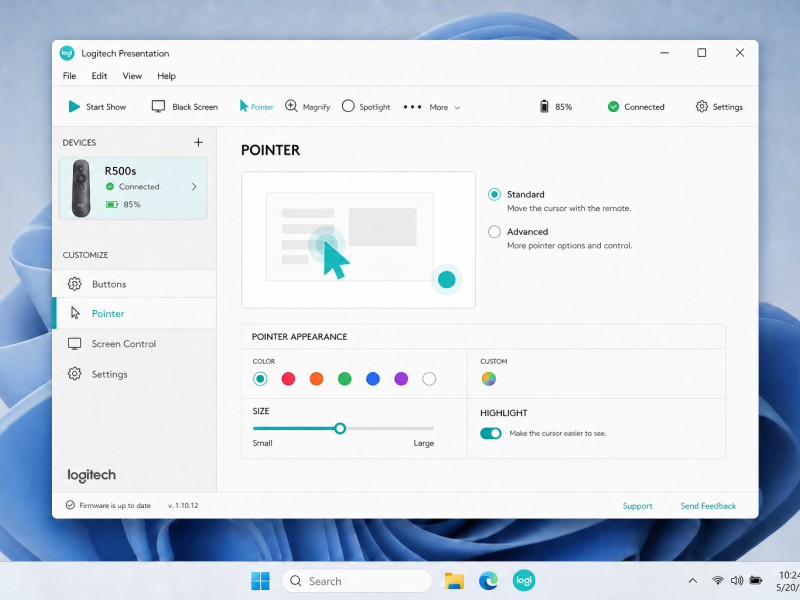
Task: Open the Support link
Action: (x=637, y=506)
